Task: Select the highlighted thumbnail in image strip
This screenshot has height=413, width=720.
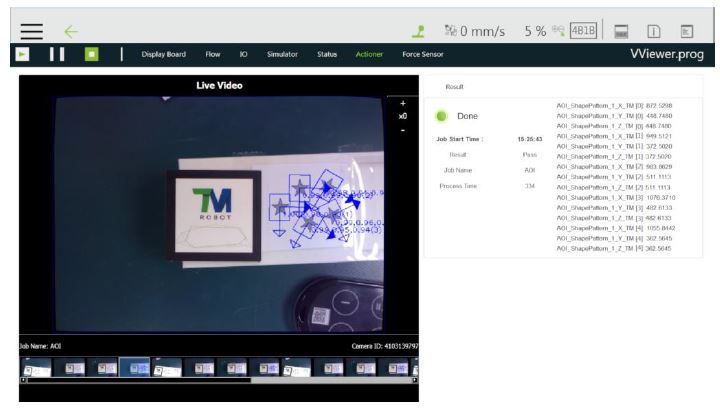Action: [x=134, y=367]
